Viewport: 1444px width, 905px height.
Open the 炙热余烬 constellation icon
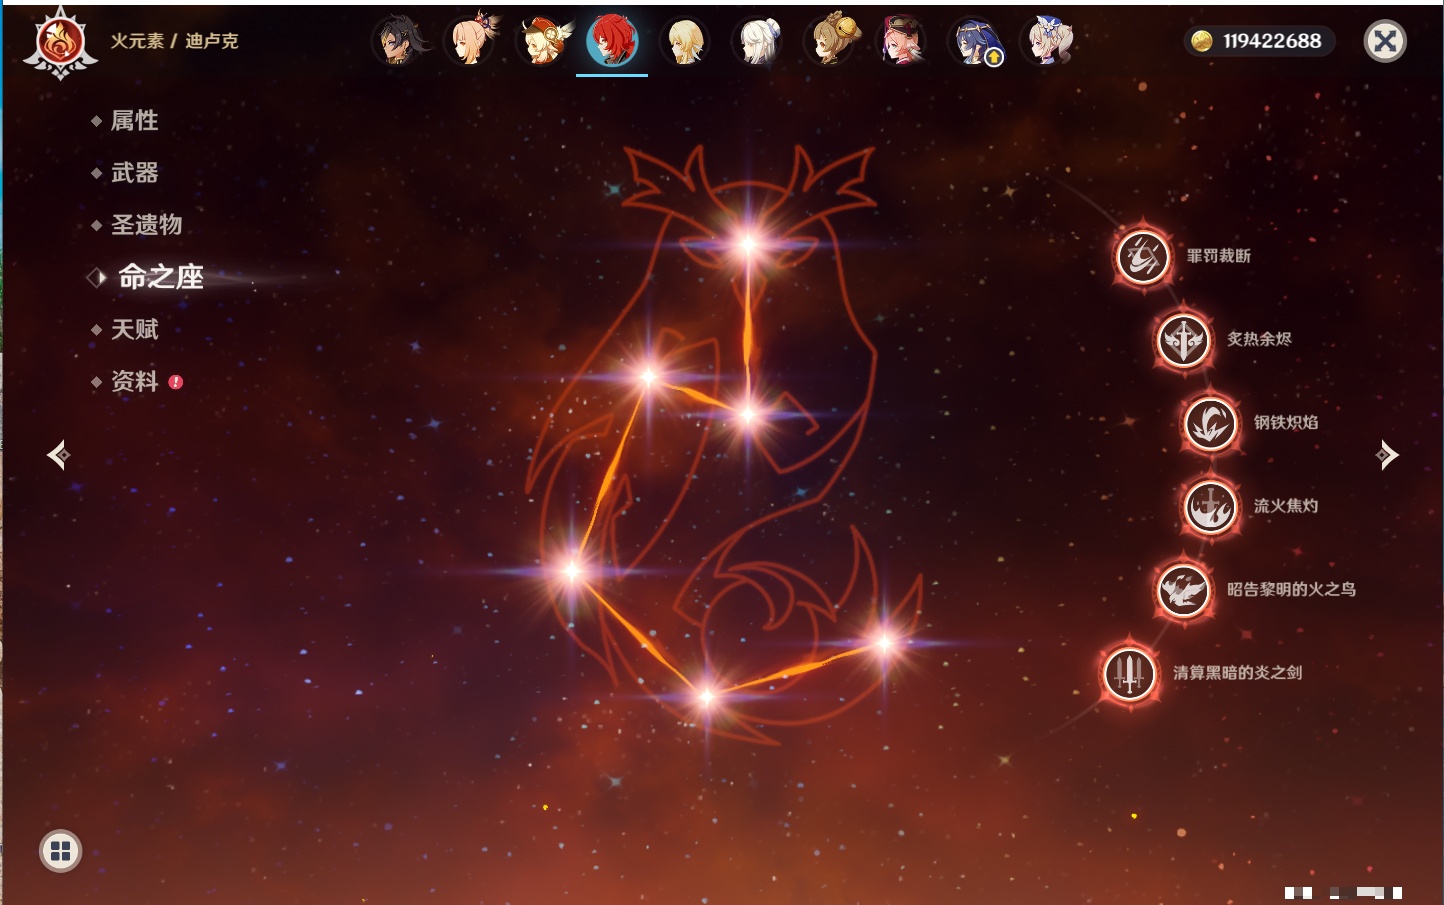coord(1184,340)
